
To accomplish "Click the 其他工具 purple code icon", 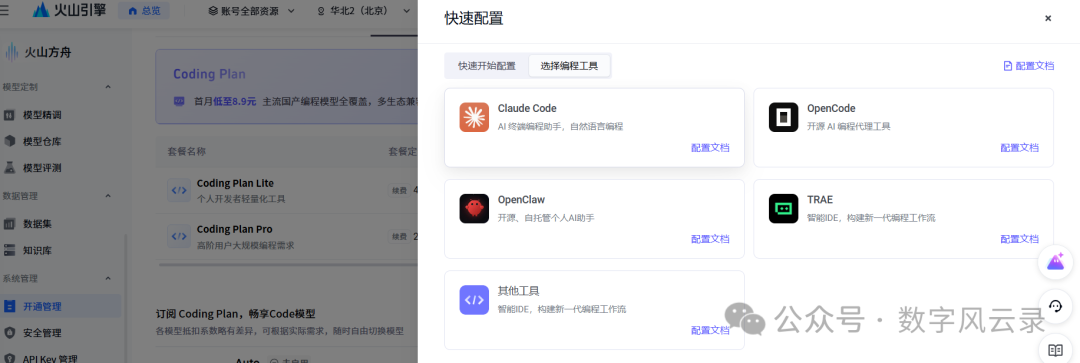I will pyautogui.click(x=474, y=300).
